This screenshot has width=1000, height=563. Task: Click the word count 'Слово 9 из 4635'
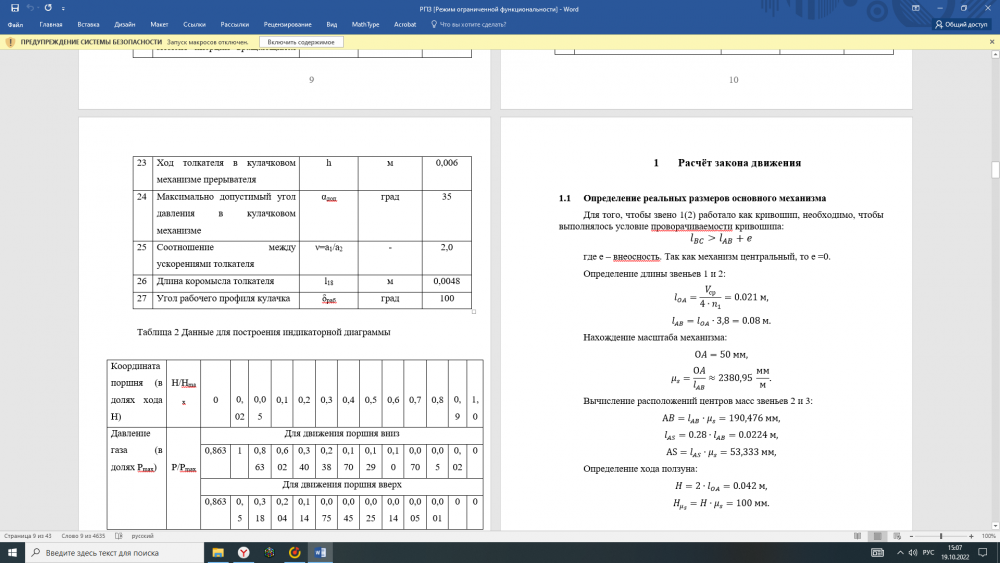(x=85, y=535)
